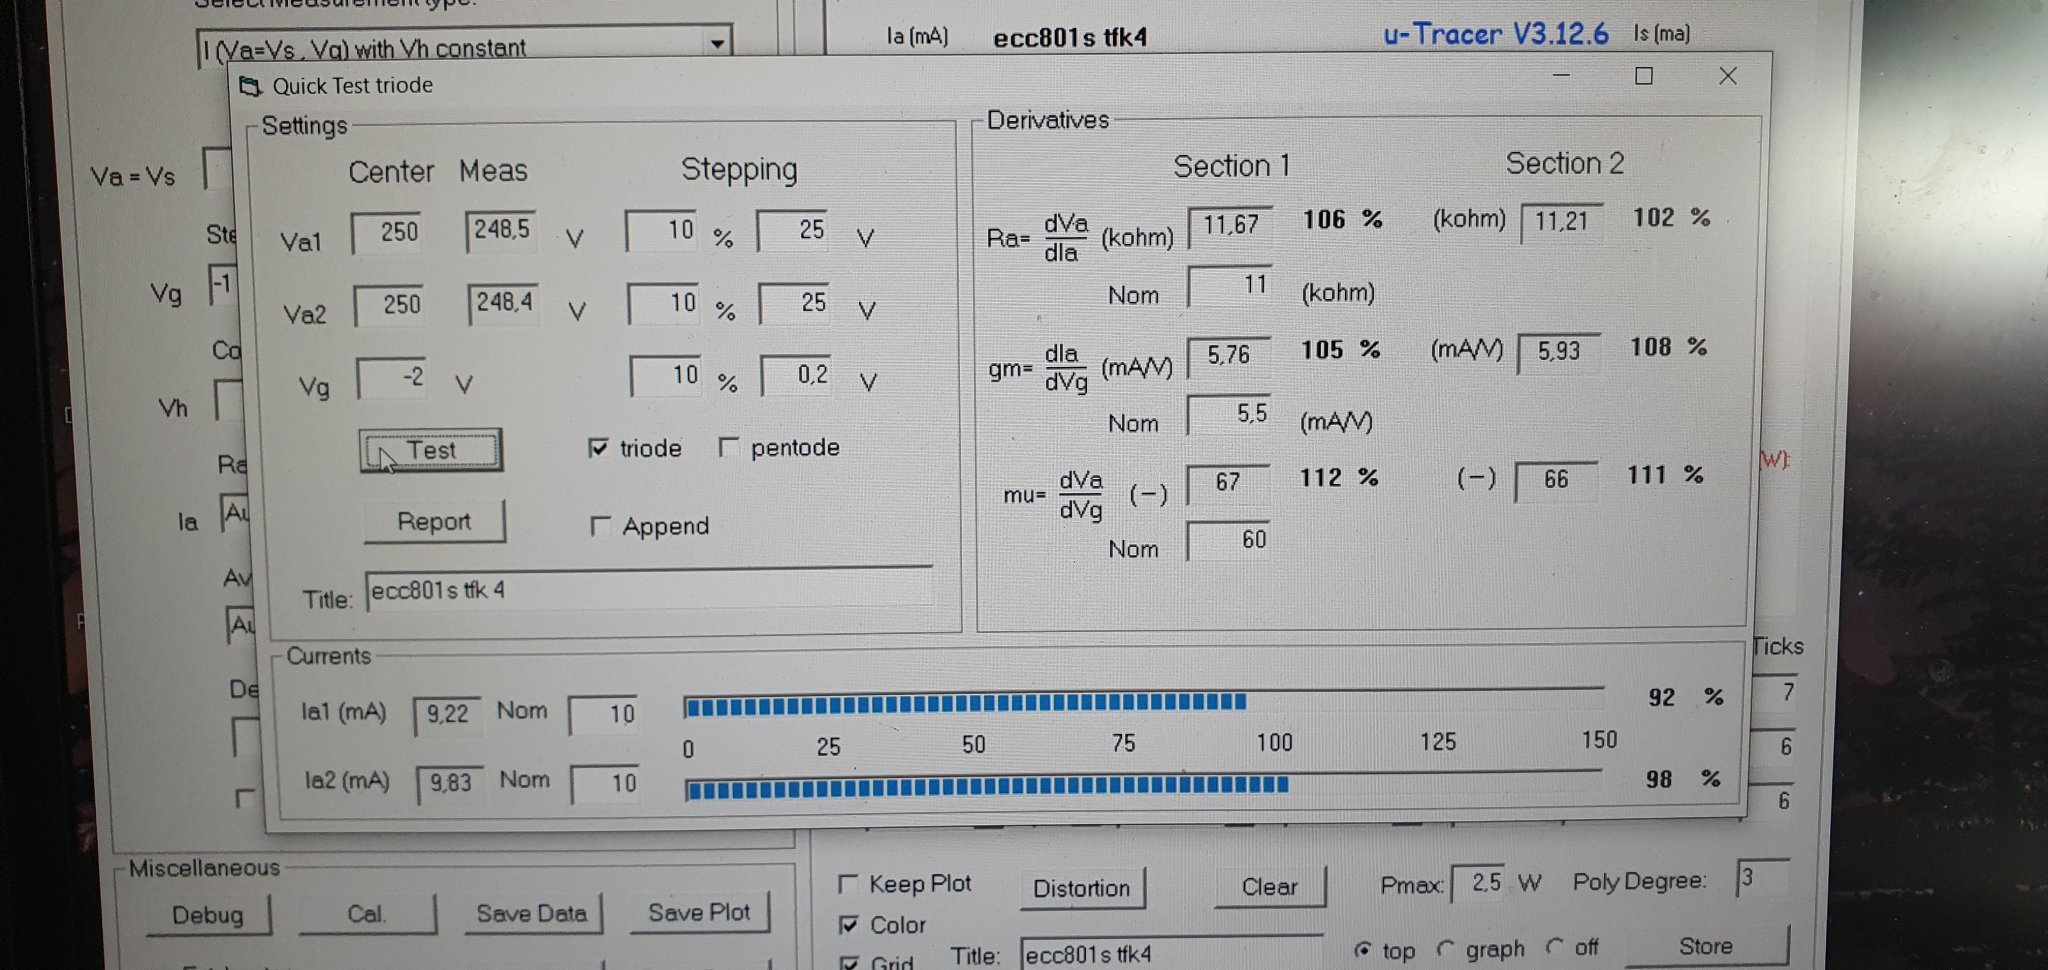Image resolution: width=2048 pixels, height=970 pixels.
Task: Select the graph radio button
Action: click(x=1445, y=949)
